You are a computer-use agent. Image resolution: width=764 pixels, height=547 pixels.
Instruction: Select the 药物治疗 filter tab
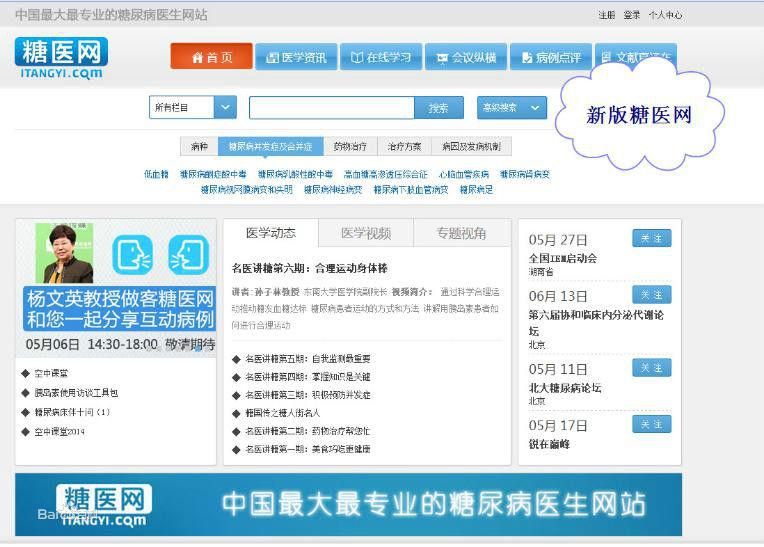coord(350,146)
